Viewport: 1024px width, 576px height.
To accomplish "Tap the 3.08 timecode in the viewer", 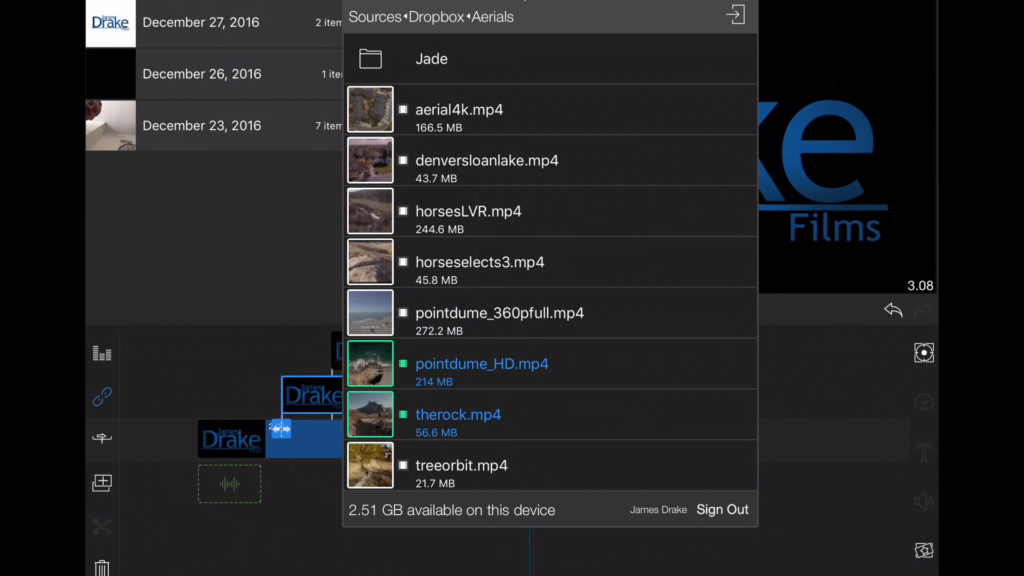I will (x=920, y=285).
